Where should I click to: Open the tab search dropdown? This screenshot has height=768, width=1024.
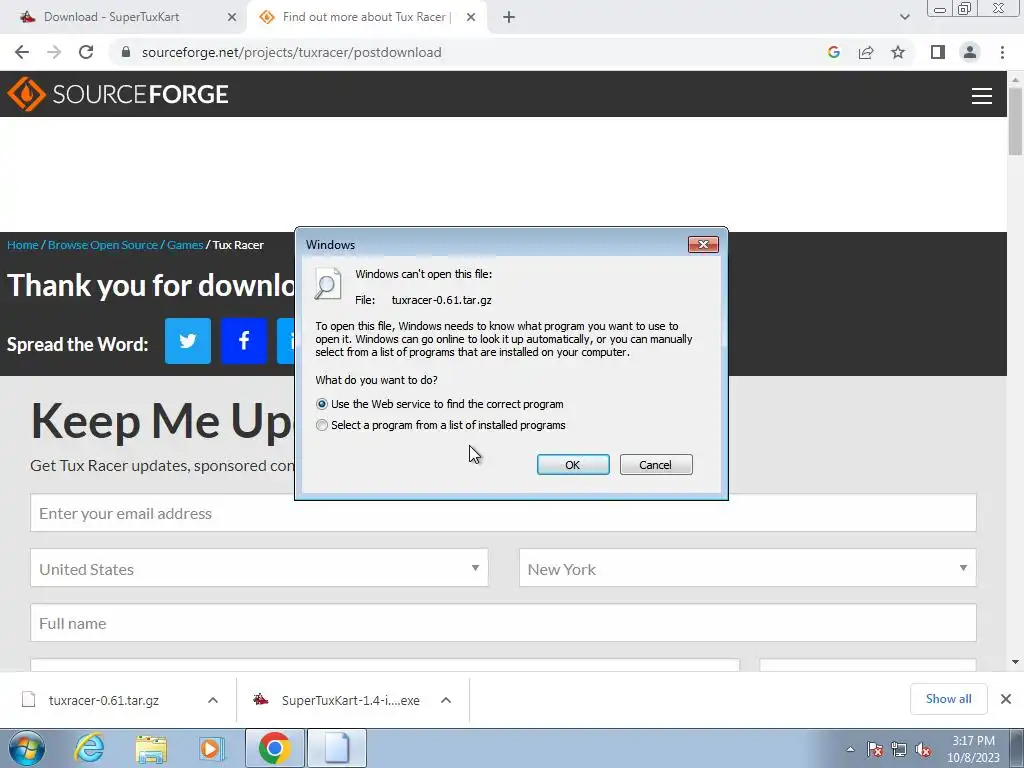click(904, 17)
